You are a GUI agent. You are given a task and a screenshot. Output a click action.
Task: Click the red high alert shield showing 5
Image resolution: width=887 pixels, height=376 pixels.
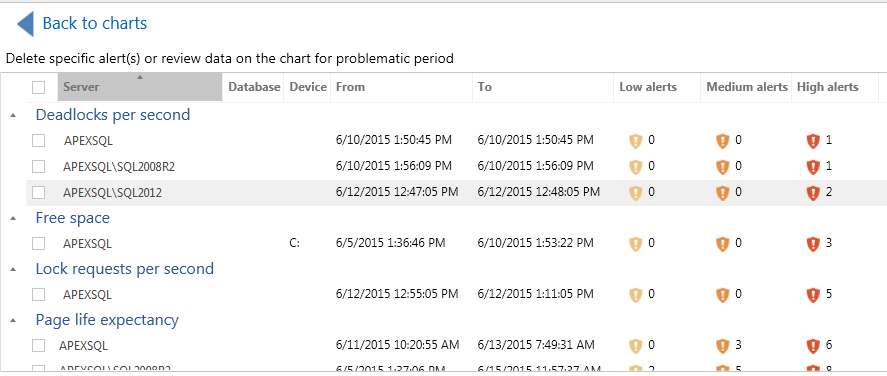point(813,295)
